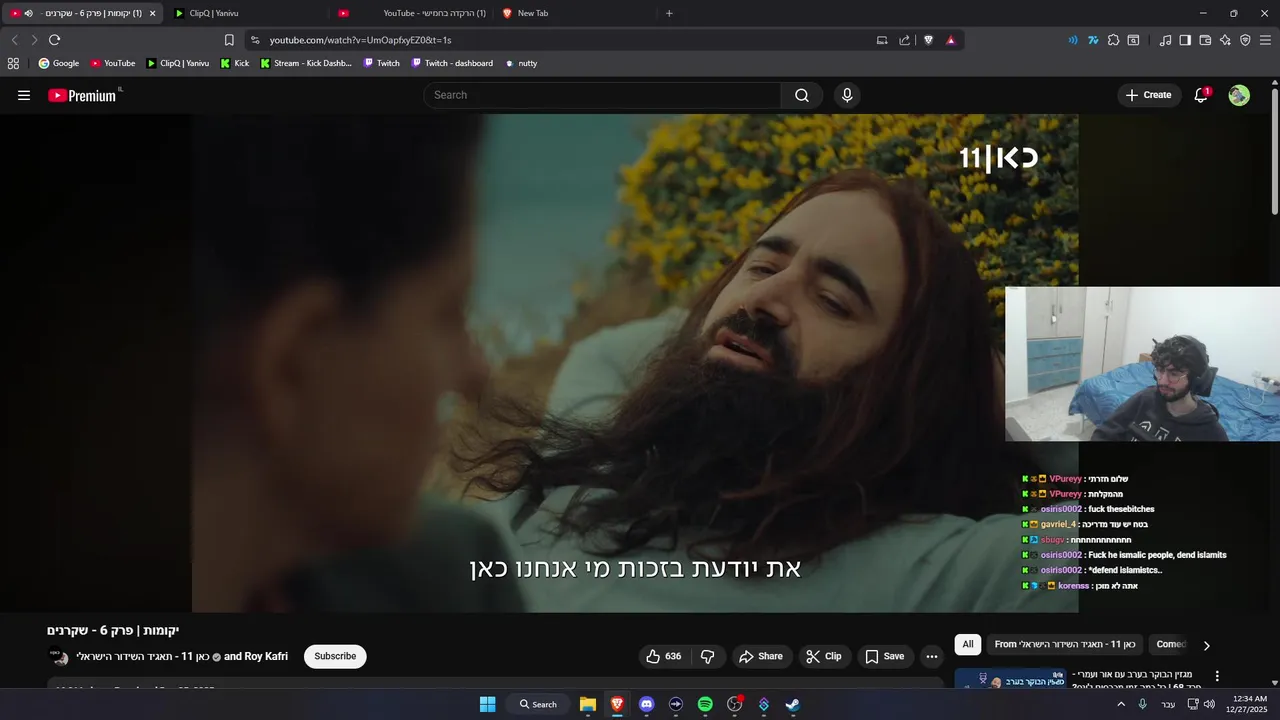Screen dimensions: 1280x720
Task: Open the taskbar clock showing 12:34 AM
Action: point(1250,704)
